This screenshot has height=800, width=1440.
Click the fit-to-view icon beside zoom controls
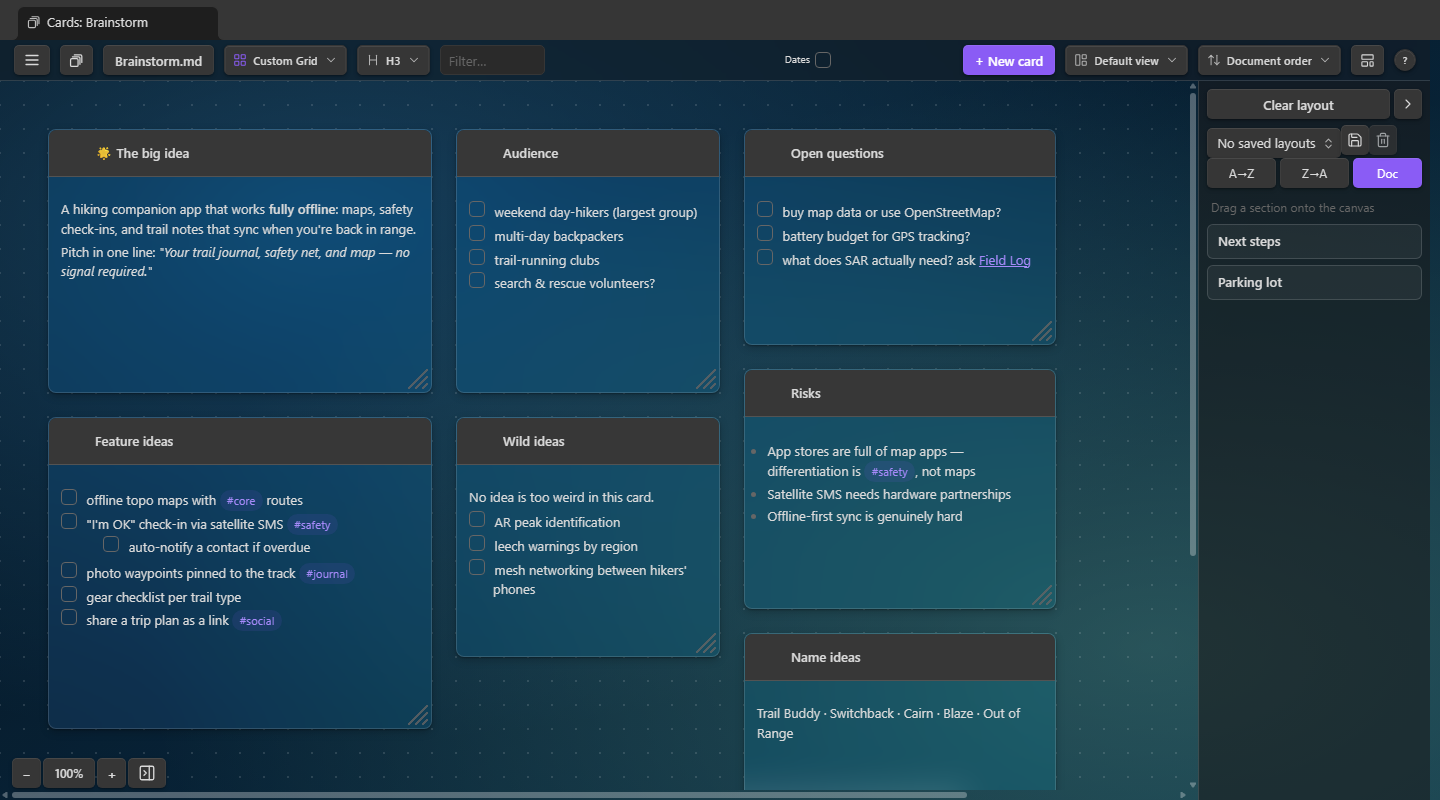pyautogui.click(x=147, y=773)
